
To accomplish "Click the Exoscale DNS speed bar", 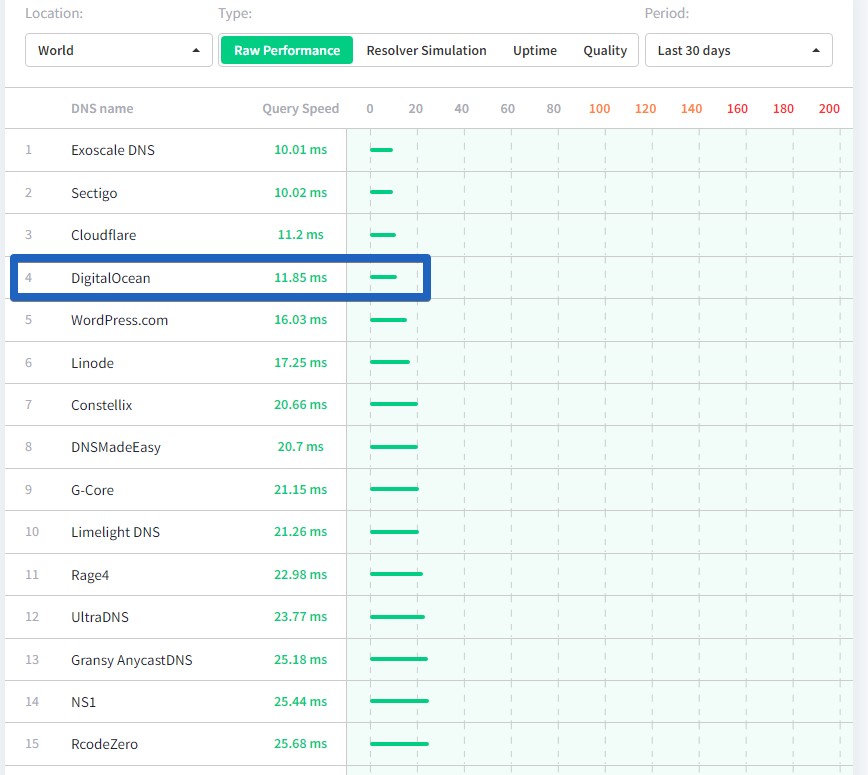I will (381, 150).
